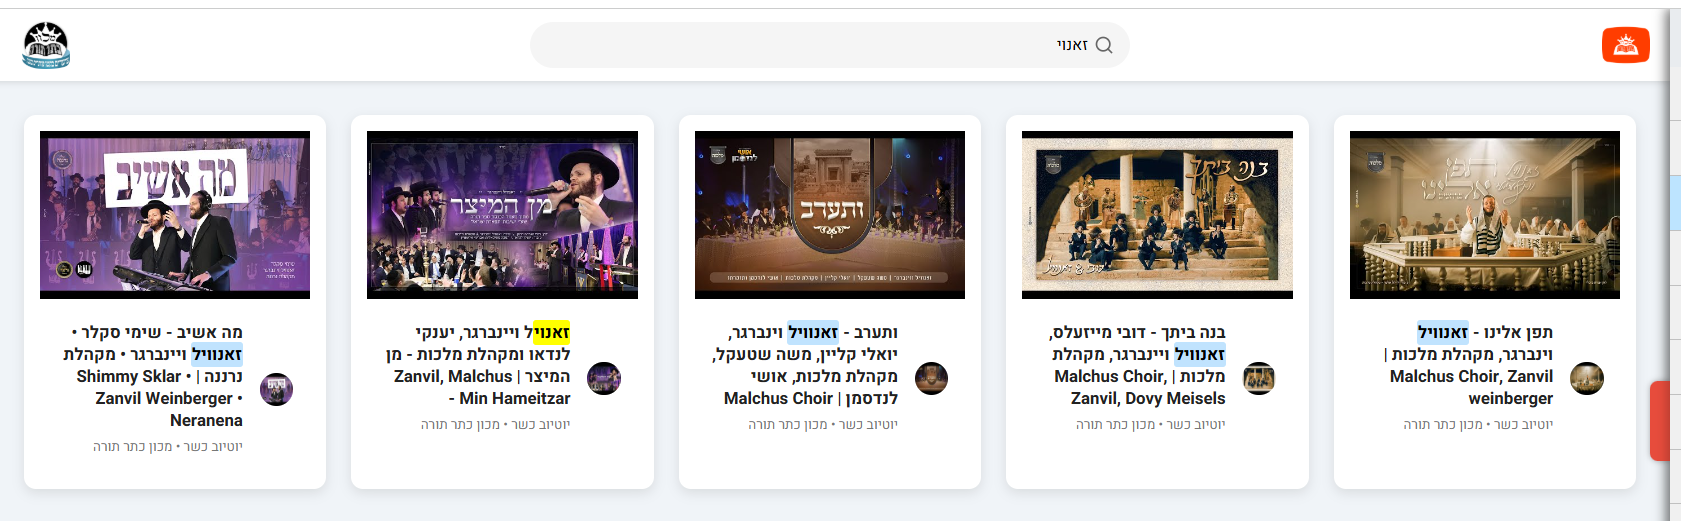Image resolution: width=1681 pixels, height=521 pixels.
Task: Click the red side tab at right edge
Action: pyautogui.click(x=1659, y=421)
